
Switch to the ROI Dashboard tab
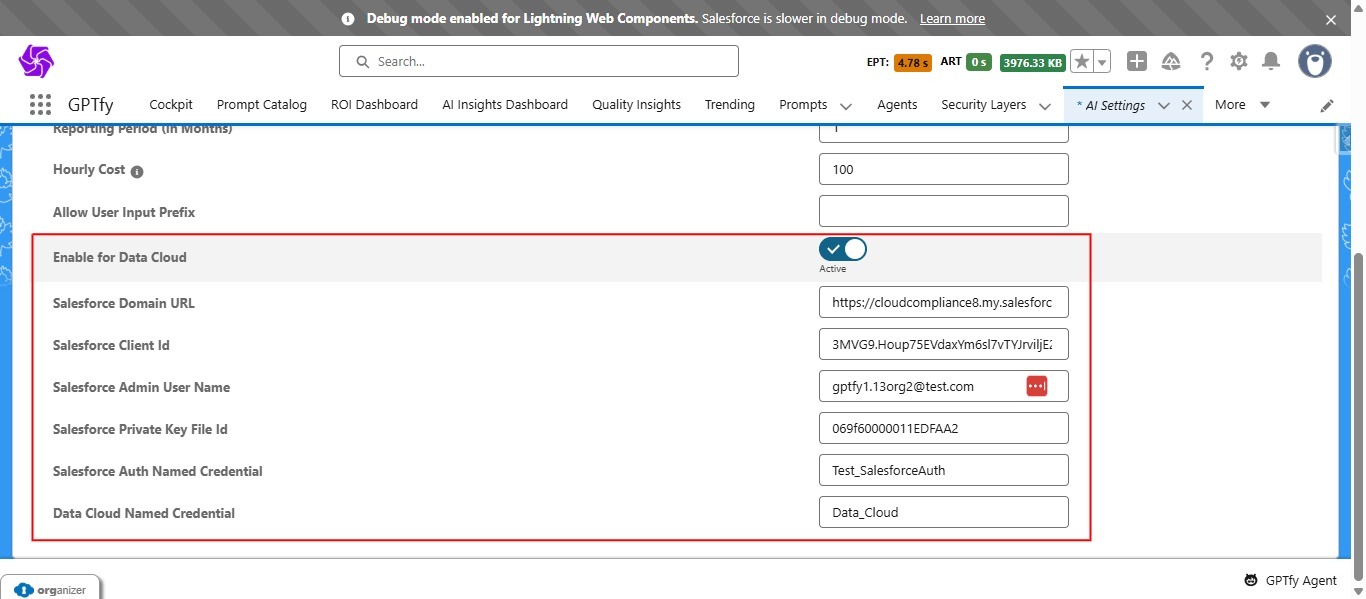coord(374,104)
